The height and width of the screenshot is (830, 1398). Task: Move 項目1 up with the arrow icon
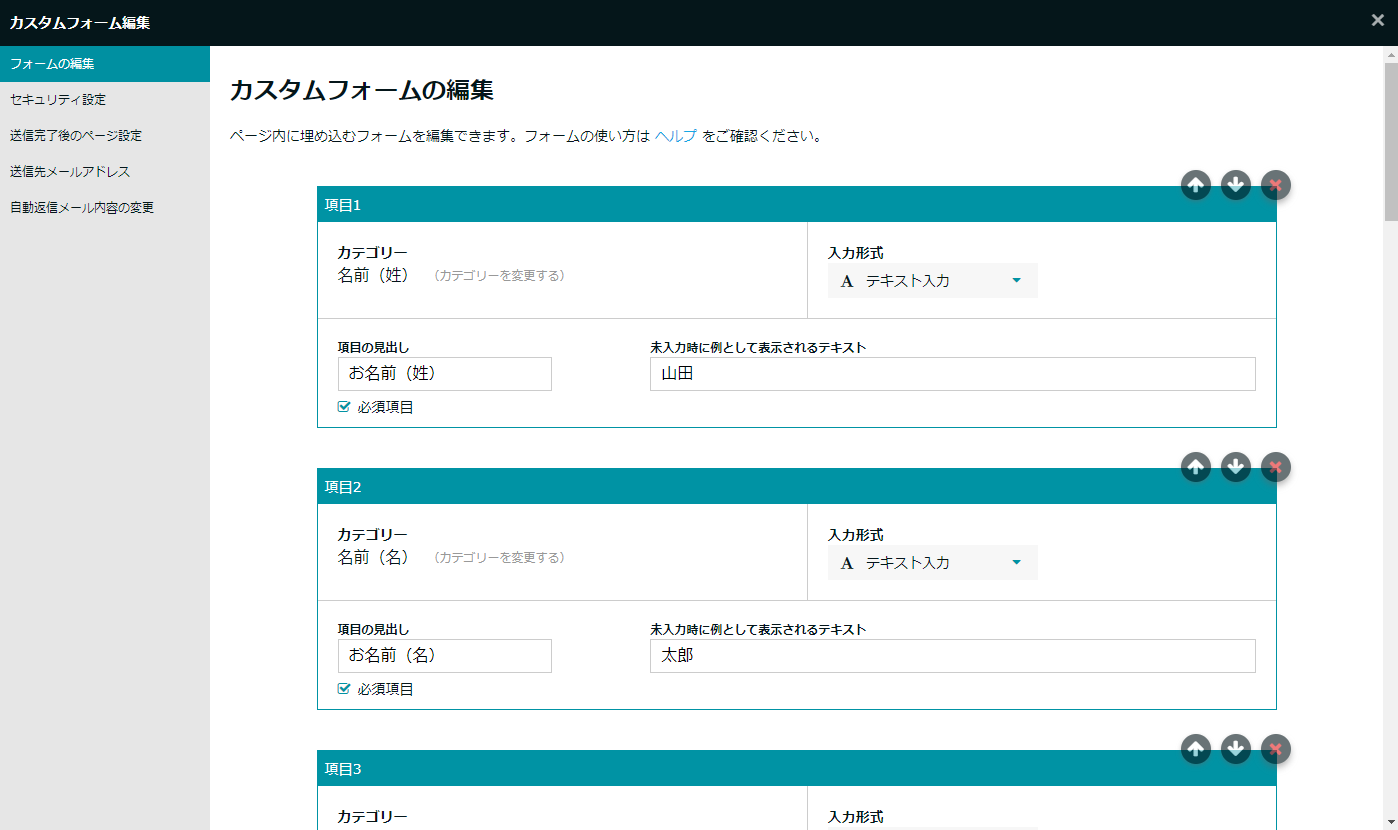1196,185
